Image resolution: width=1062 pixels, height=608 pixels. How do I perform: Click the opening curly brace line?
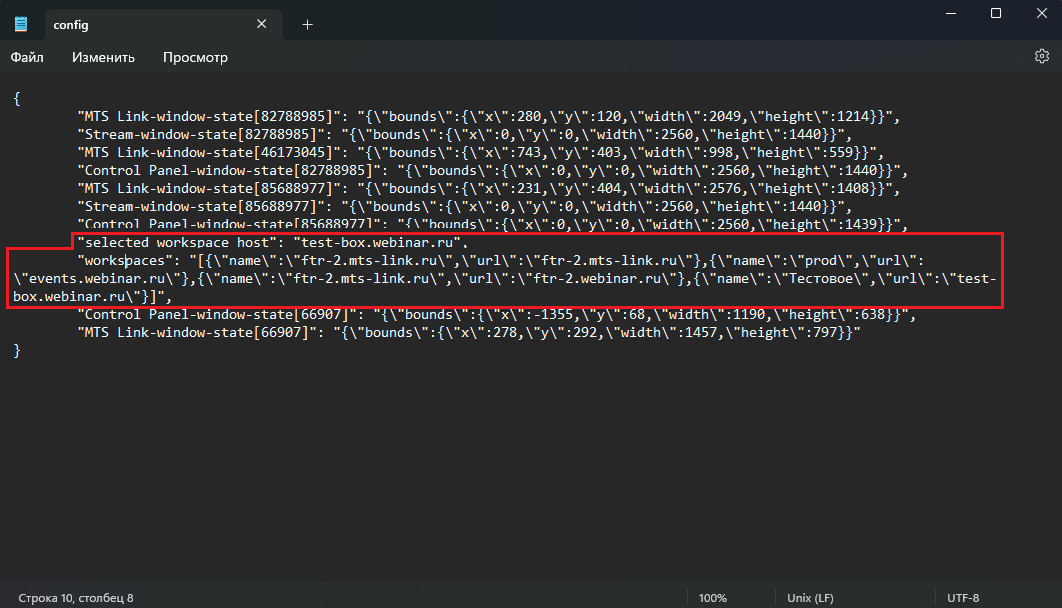tap(17, 99)
